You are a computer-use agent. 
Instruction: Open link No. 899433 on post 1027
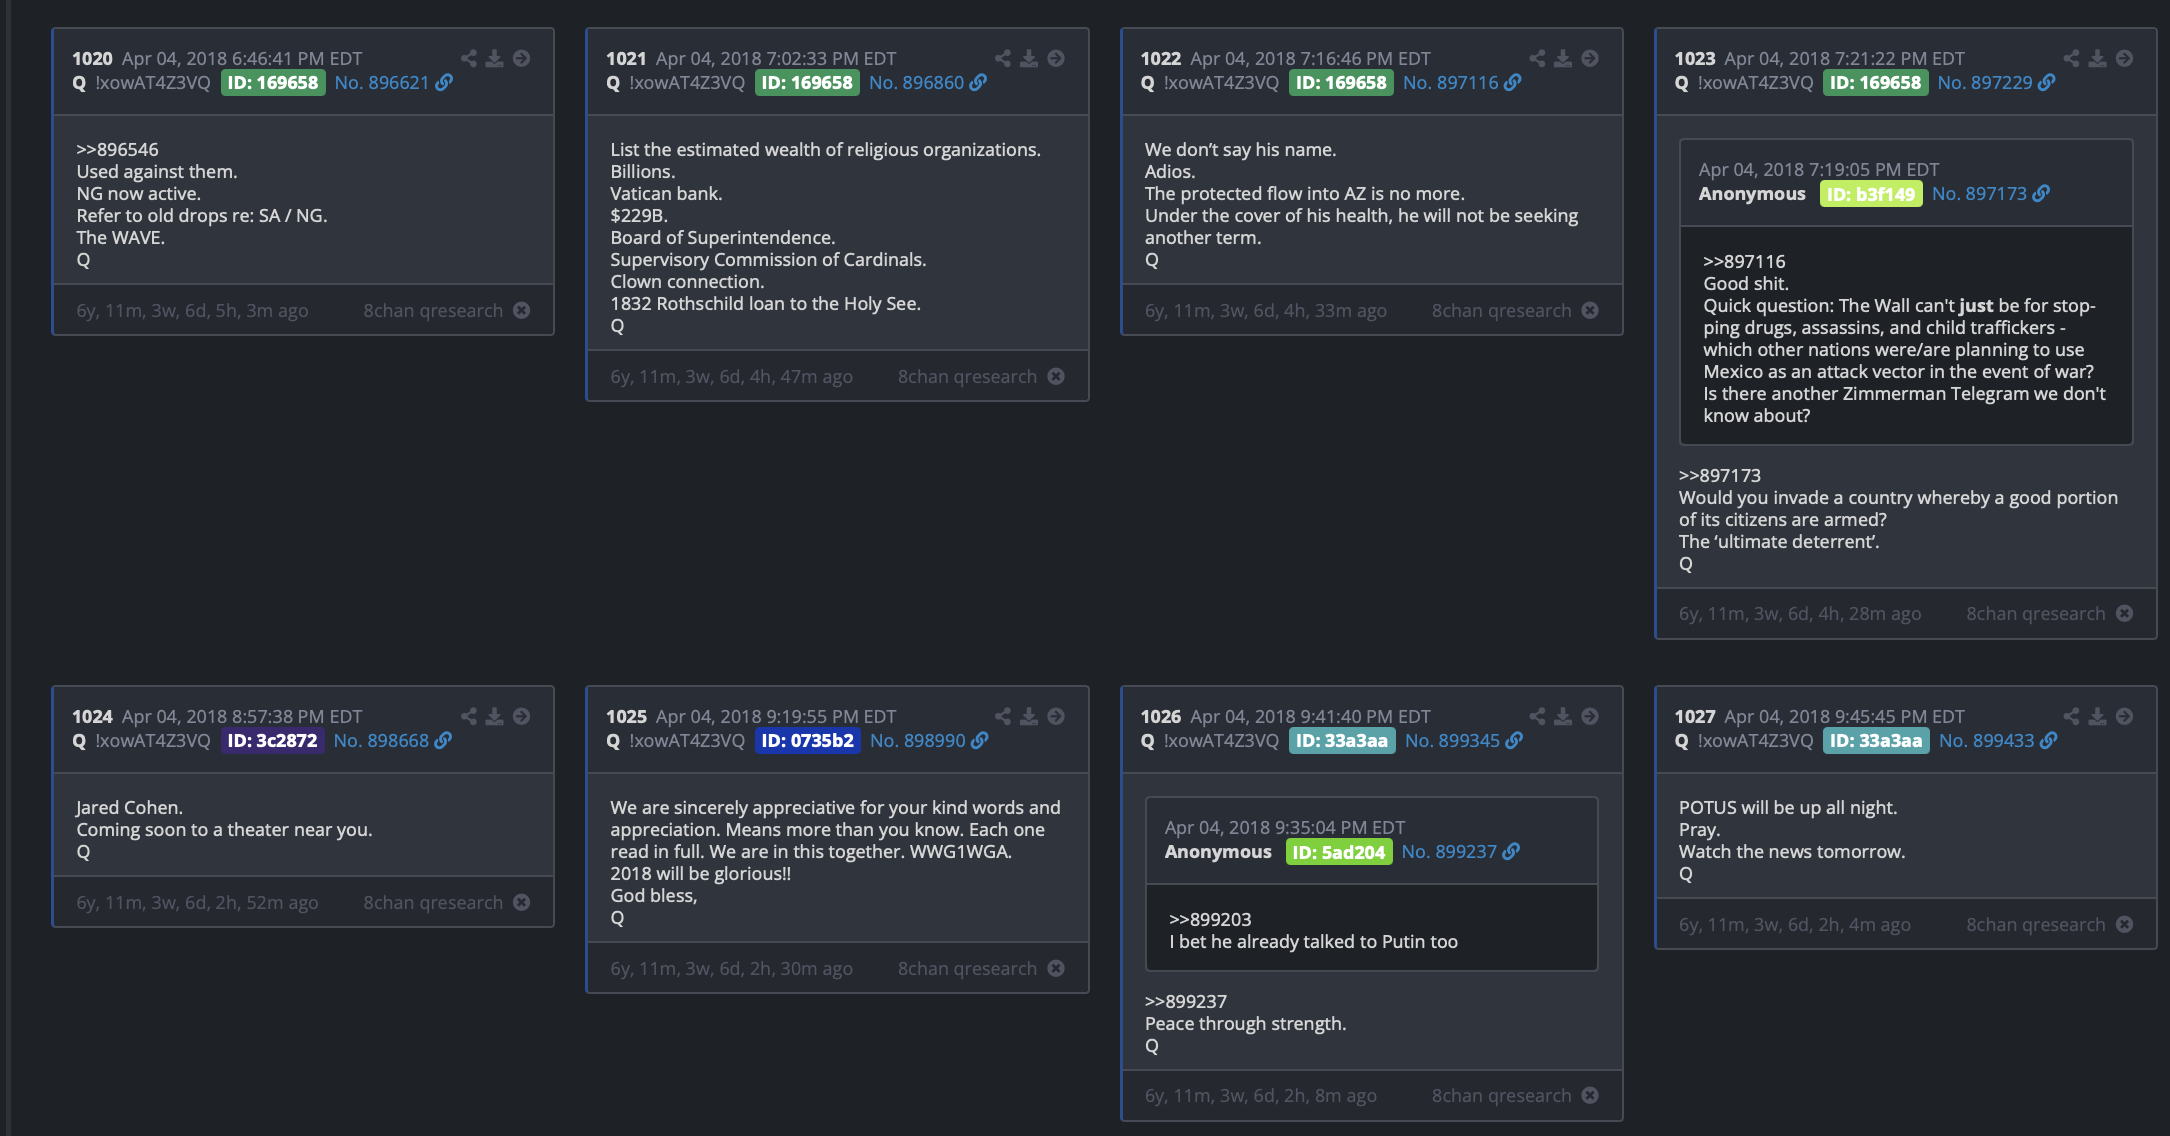1986,741
